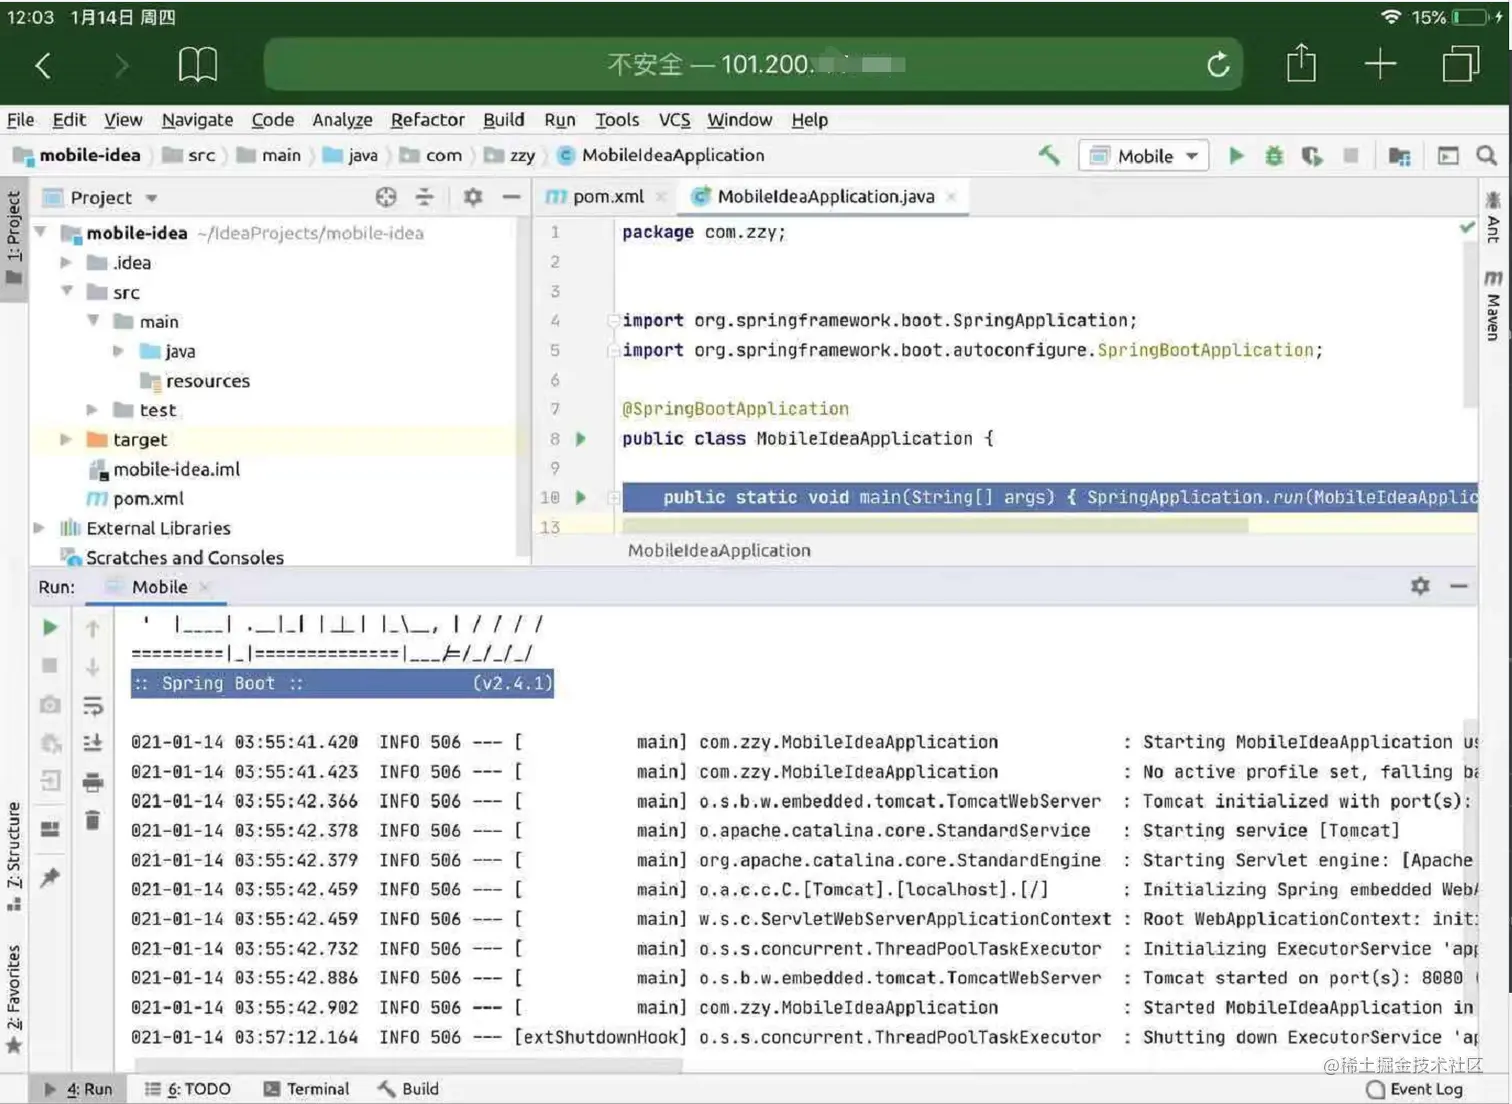
Task: Open the Terminal tool window
Action: [x=306, y=1089]
